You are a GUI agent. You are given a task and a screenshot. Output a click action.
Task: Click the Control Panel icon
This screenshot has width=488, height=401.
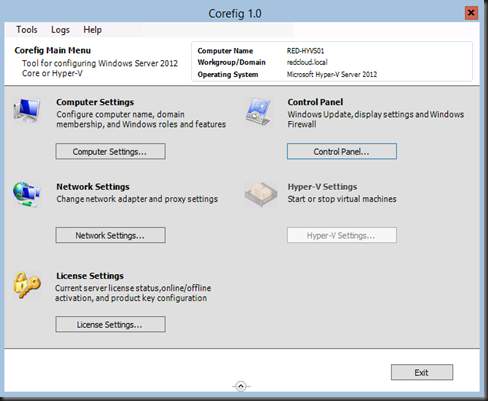(x=258, y=112)
